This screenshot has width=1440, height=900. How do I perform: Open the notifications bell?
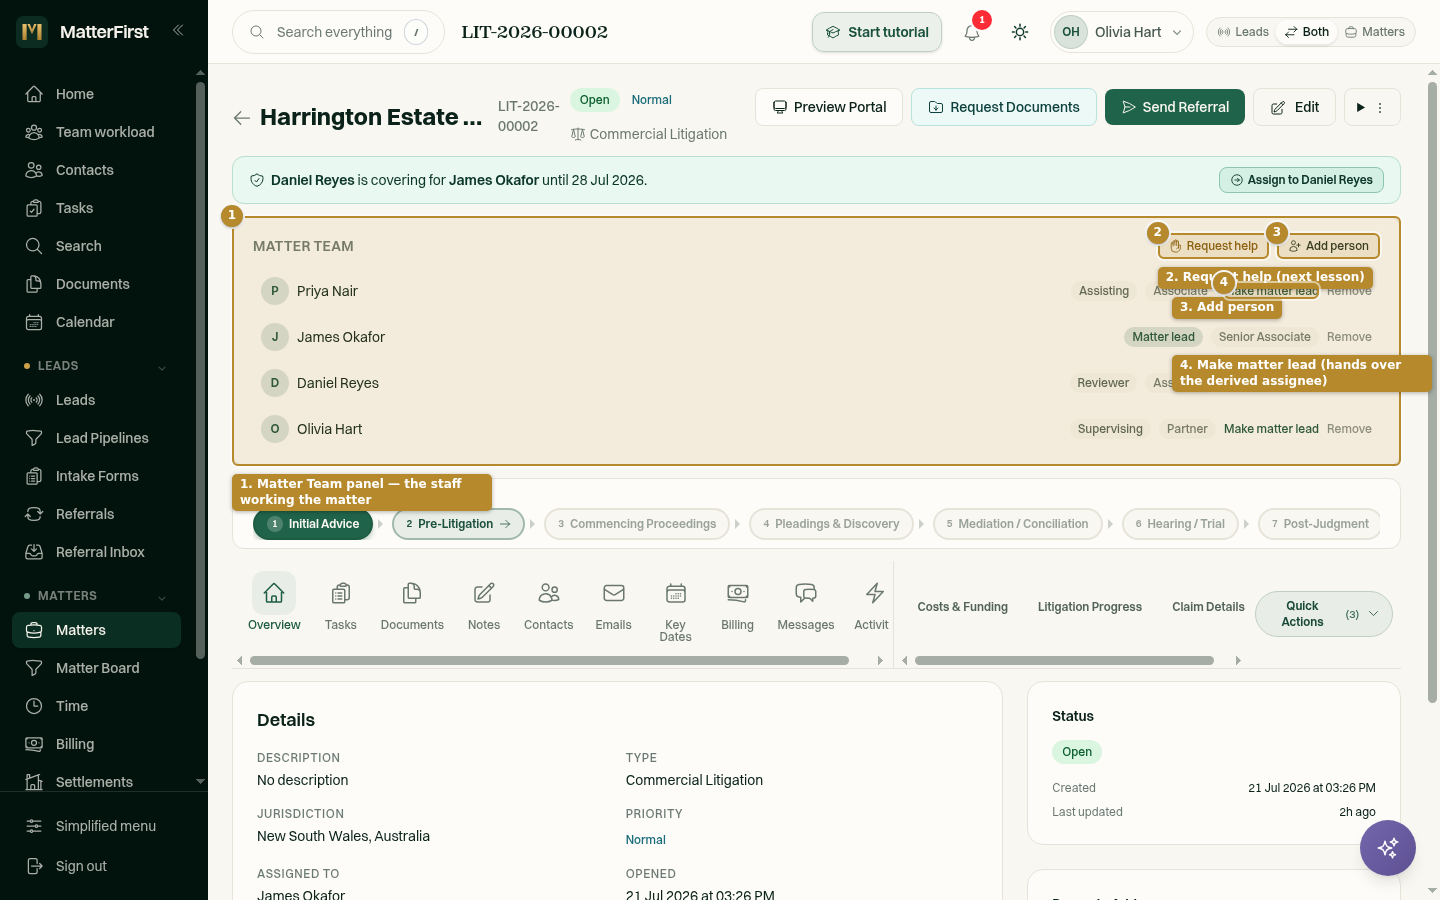972,32
